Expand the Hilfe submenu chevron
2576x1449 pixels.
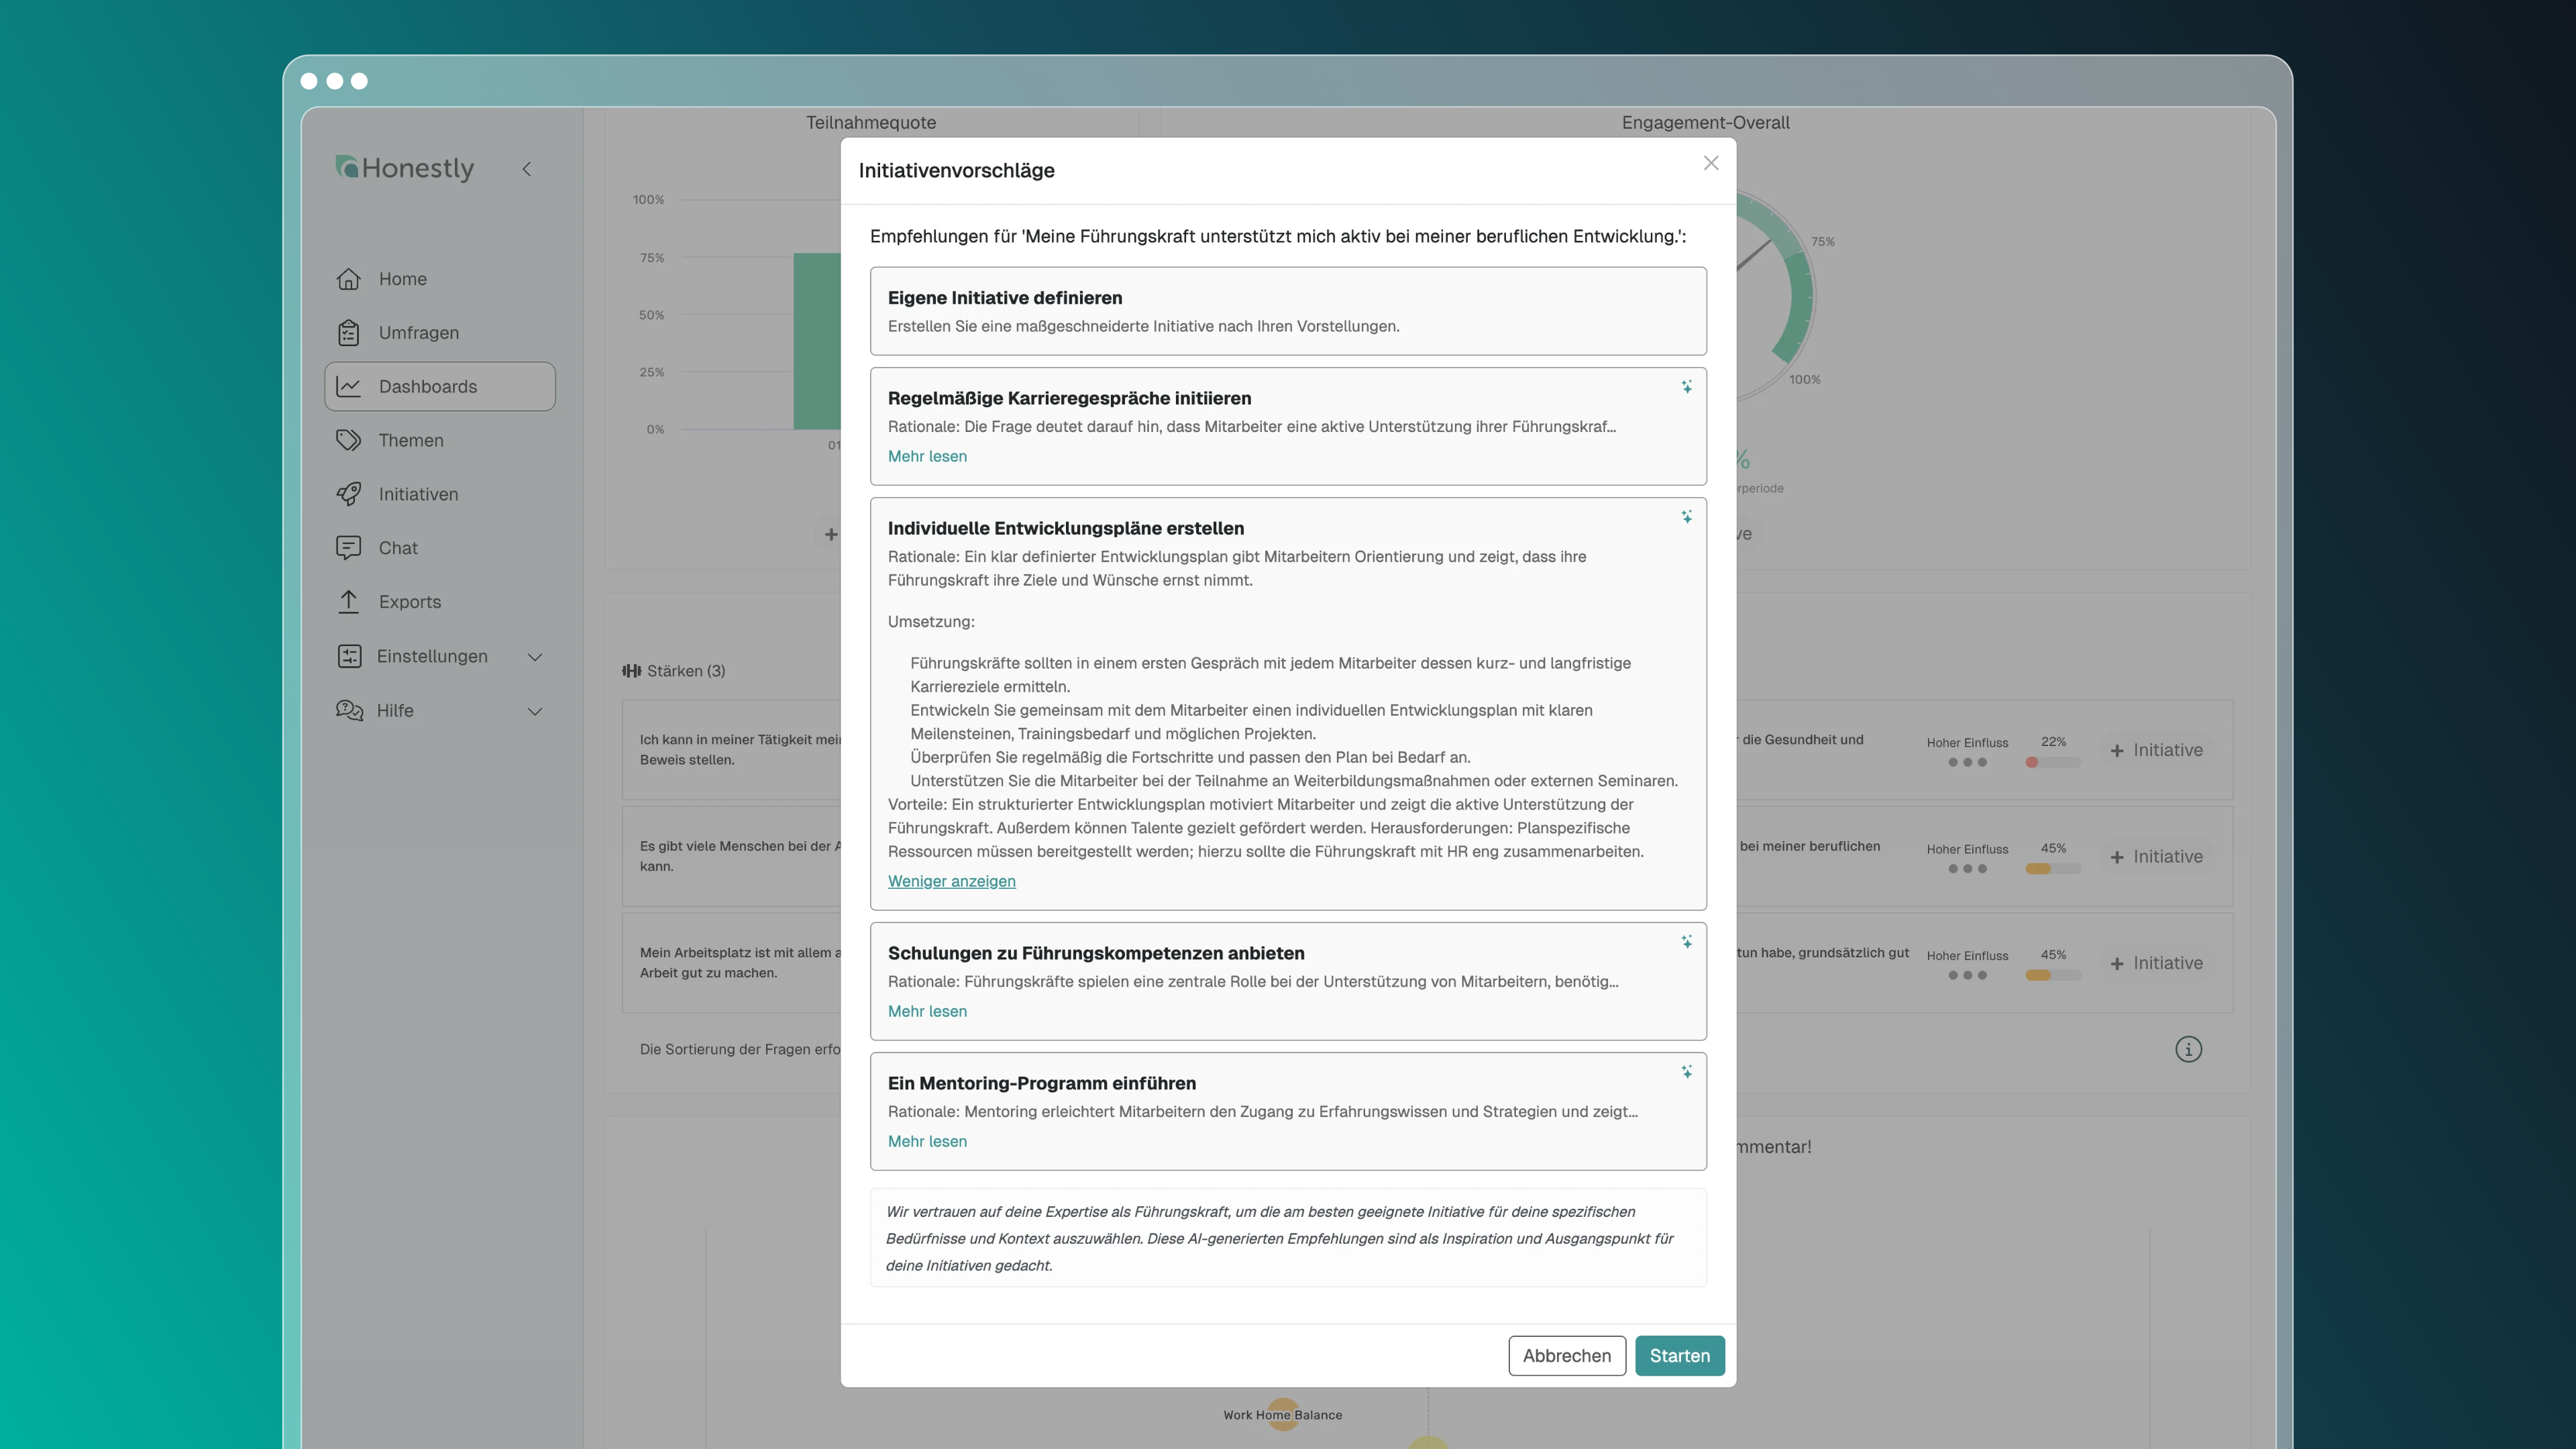click(x=535, y=711)
